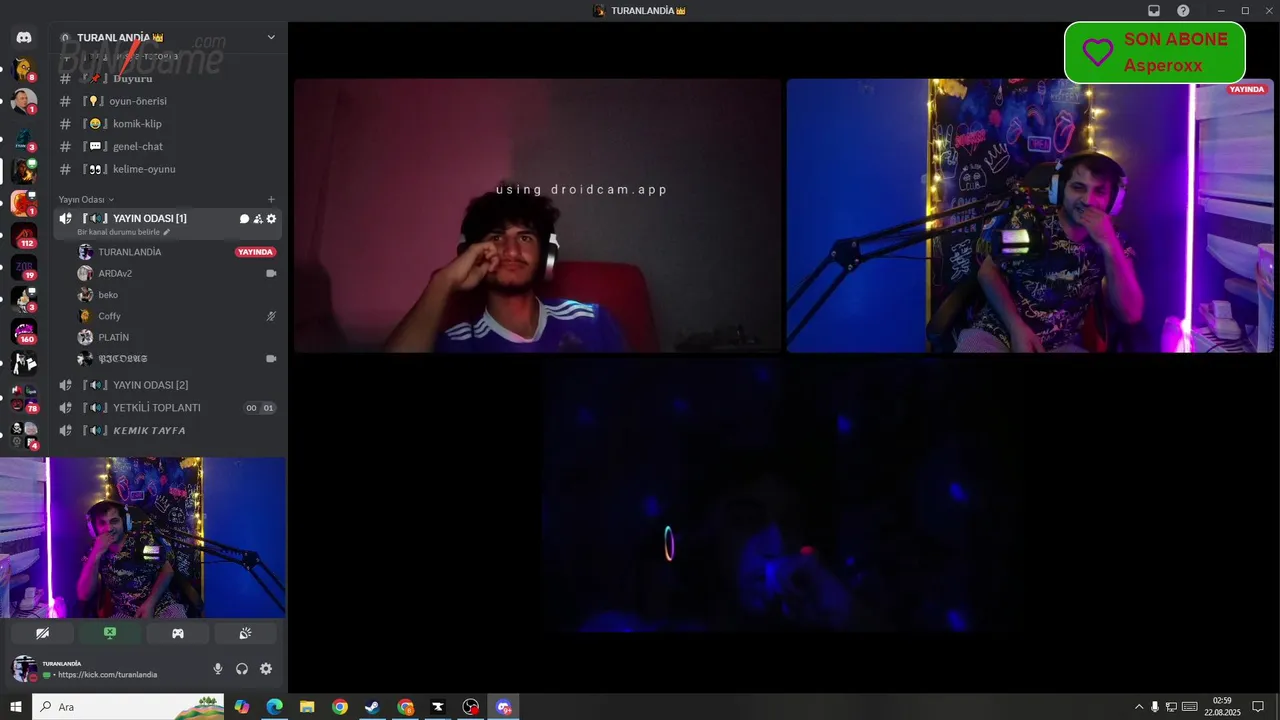This screenshot has height=720, width=1280.
Task: Open the TURANLANDİA user avatar in user panel
Action: click(x=24, y=668)
